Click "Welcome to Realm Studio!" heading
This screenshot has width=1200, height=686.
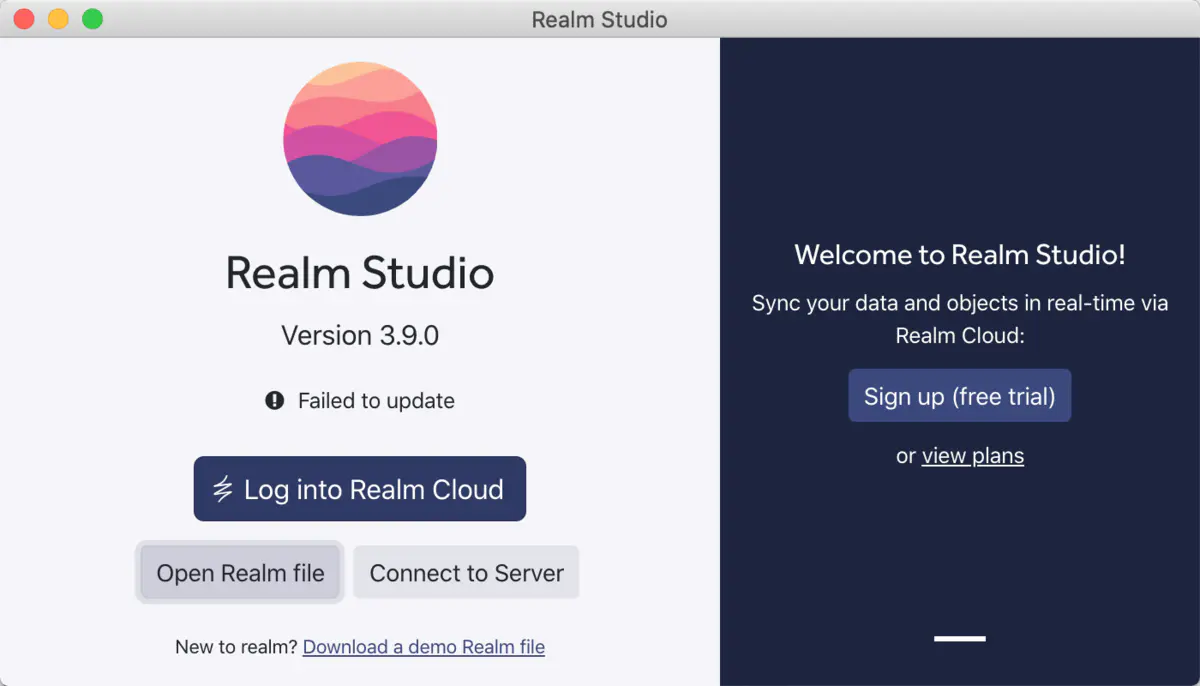pyautogui.click(x=960, y=254)
